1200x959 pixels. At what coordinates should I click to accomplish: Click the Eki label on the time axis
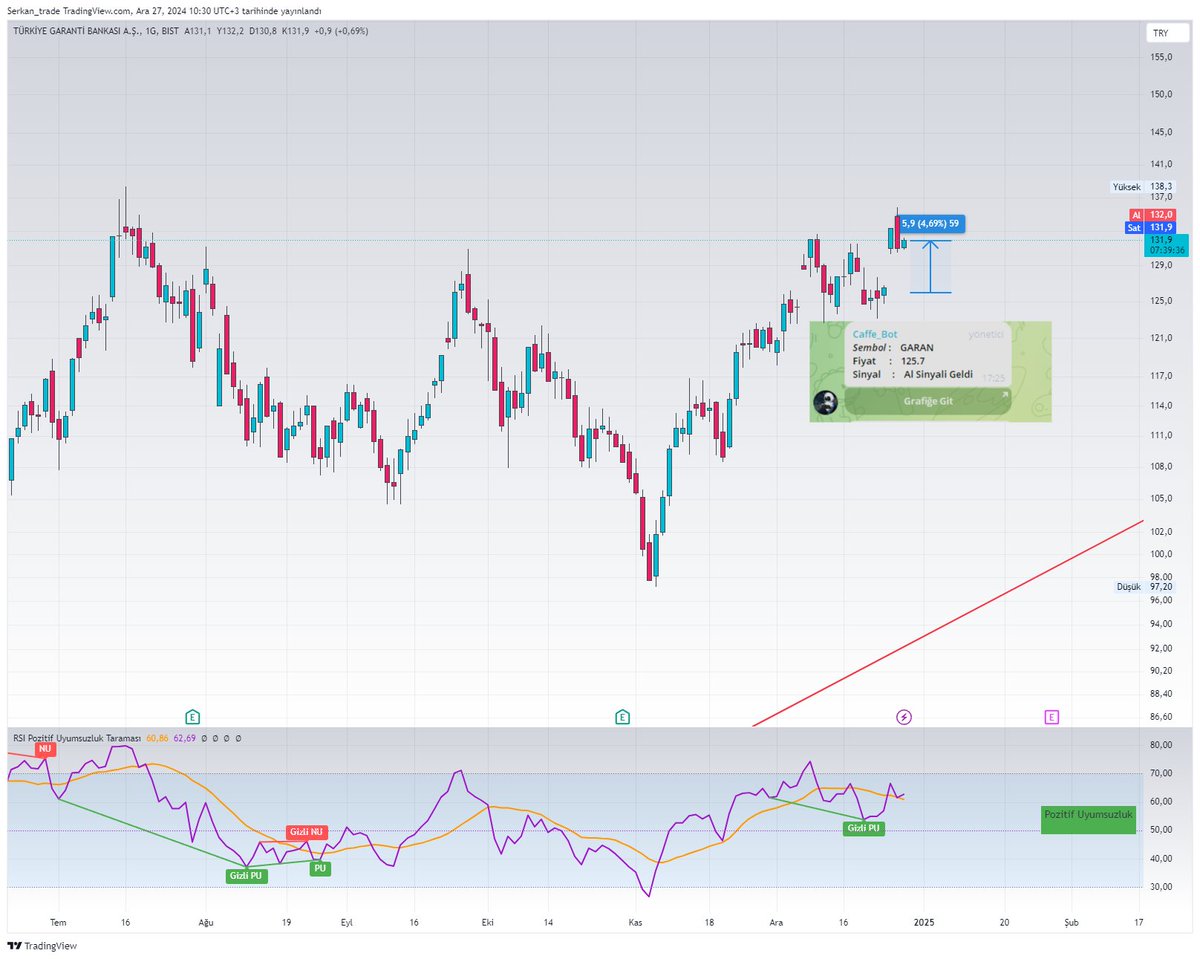point(488,922)
